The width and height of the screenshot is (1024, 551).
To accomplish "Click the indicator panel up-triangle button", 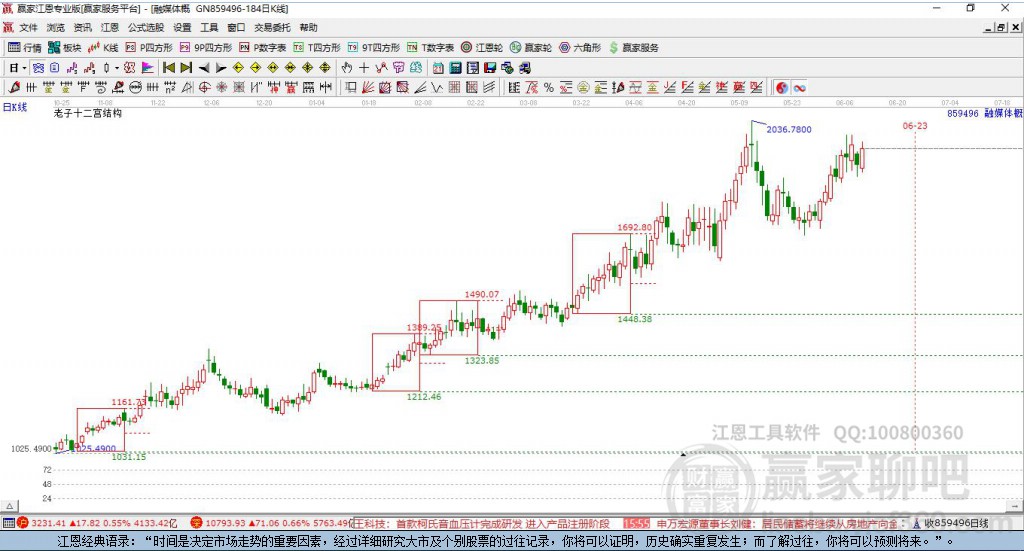I will point(9,506).
